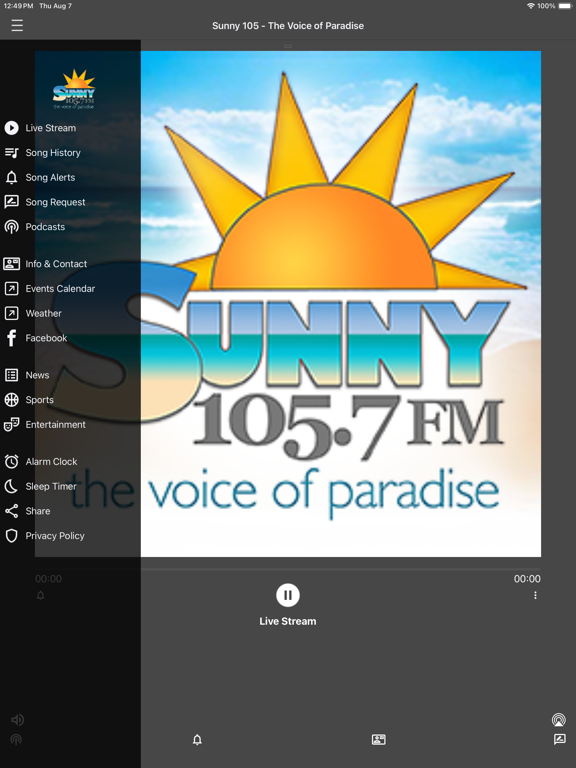
Task: Tap the Share option label
Action: click(38, 511)
